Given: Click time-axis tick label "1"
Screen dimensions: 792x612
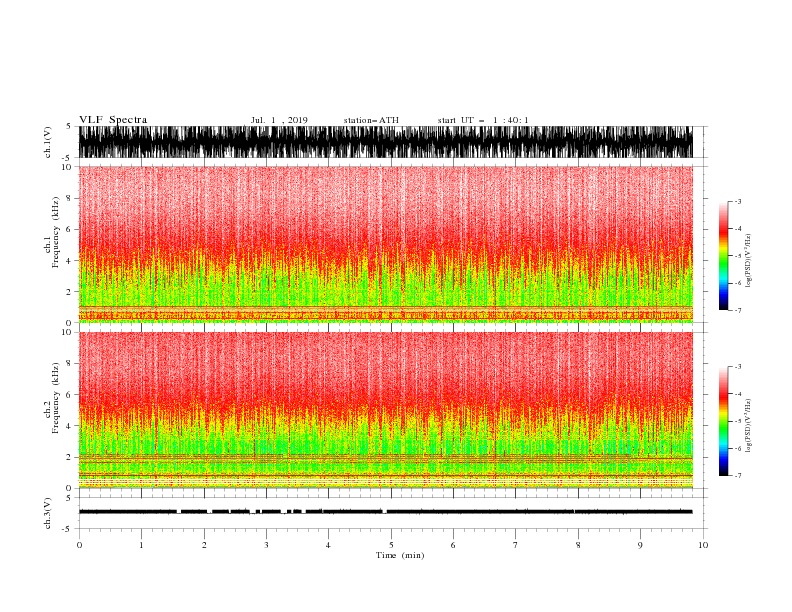Looking at the screenshot, I should point(141,545).
